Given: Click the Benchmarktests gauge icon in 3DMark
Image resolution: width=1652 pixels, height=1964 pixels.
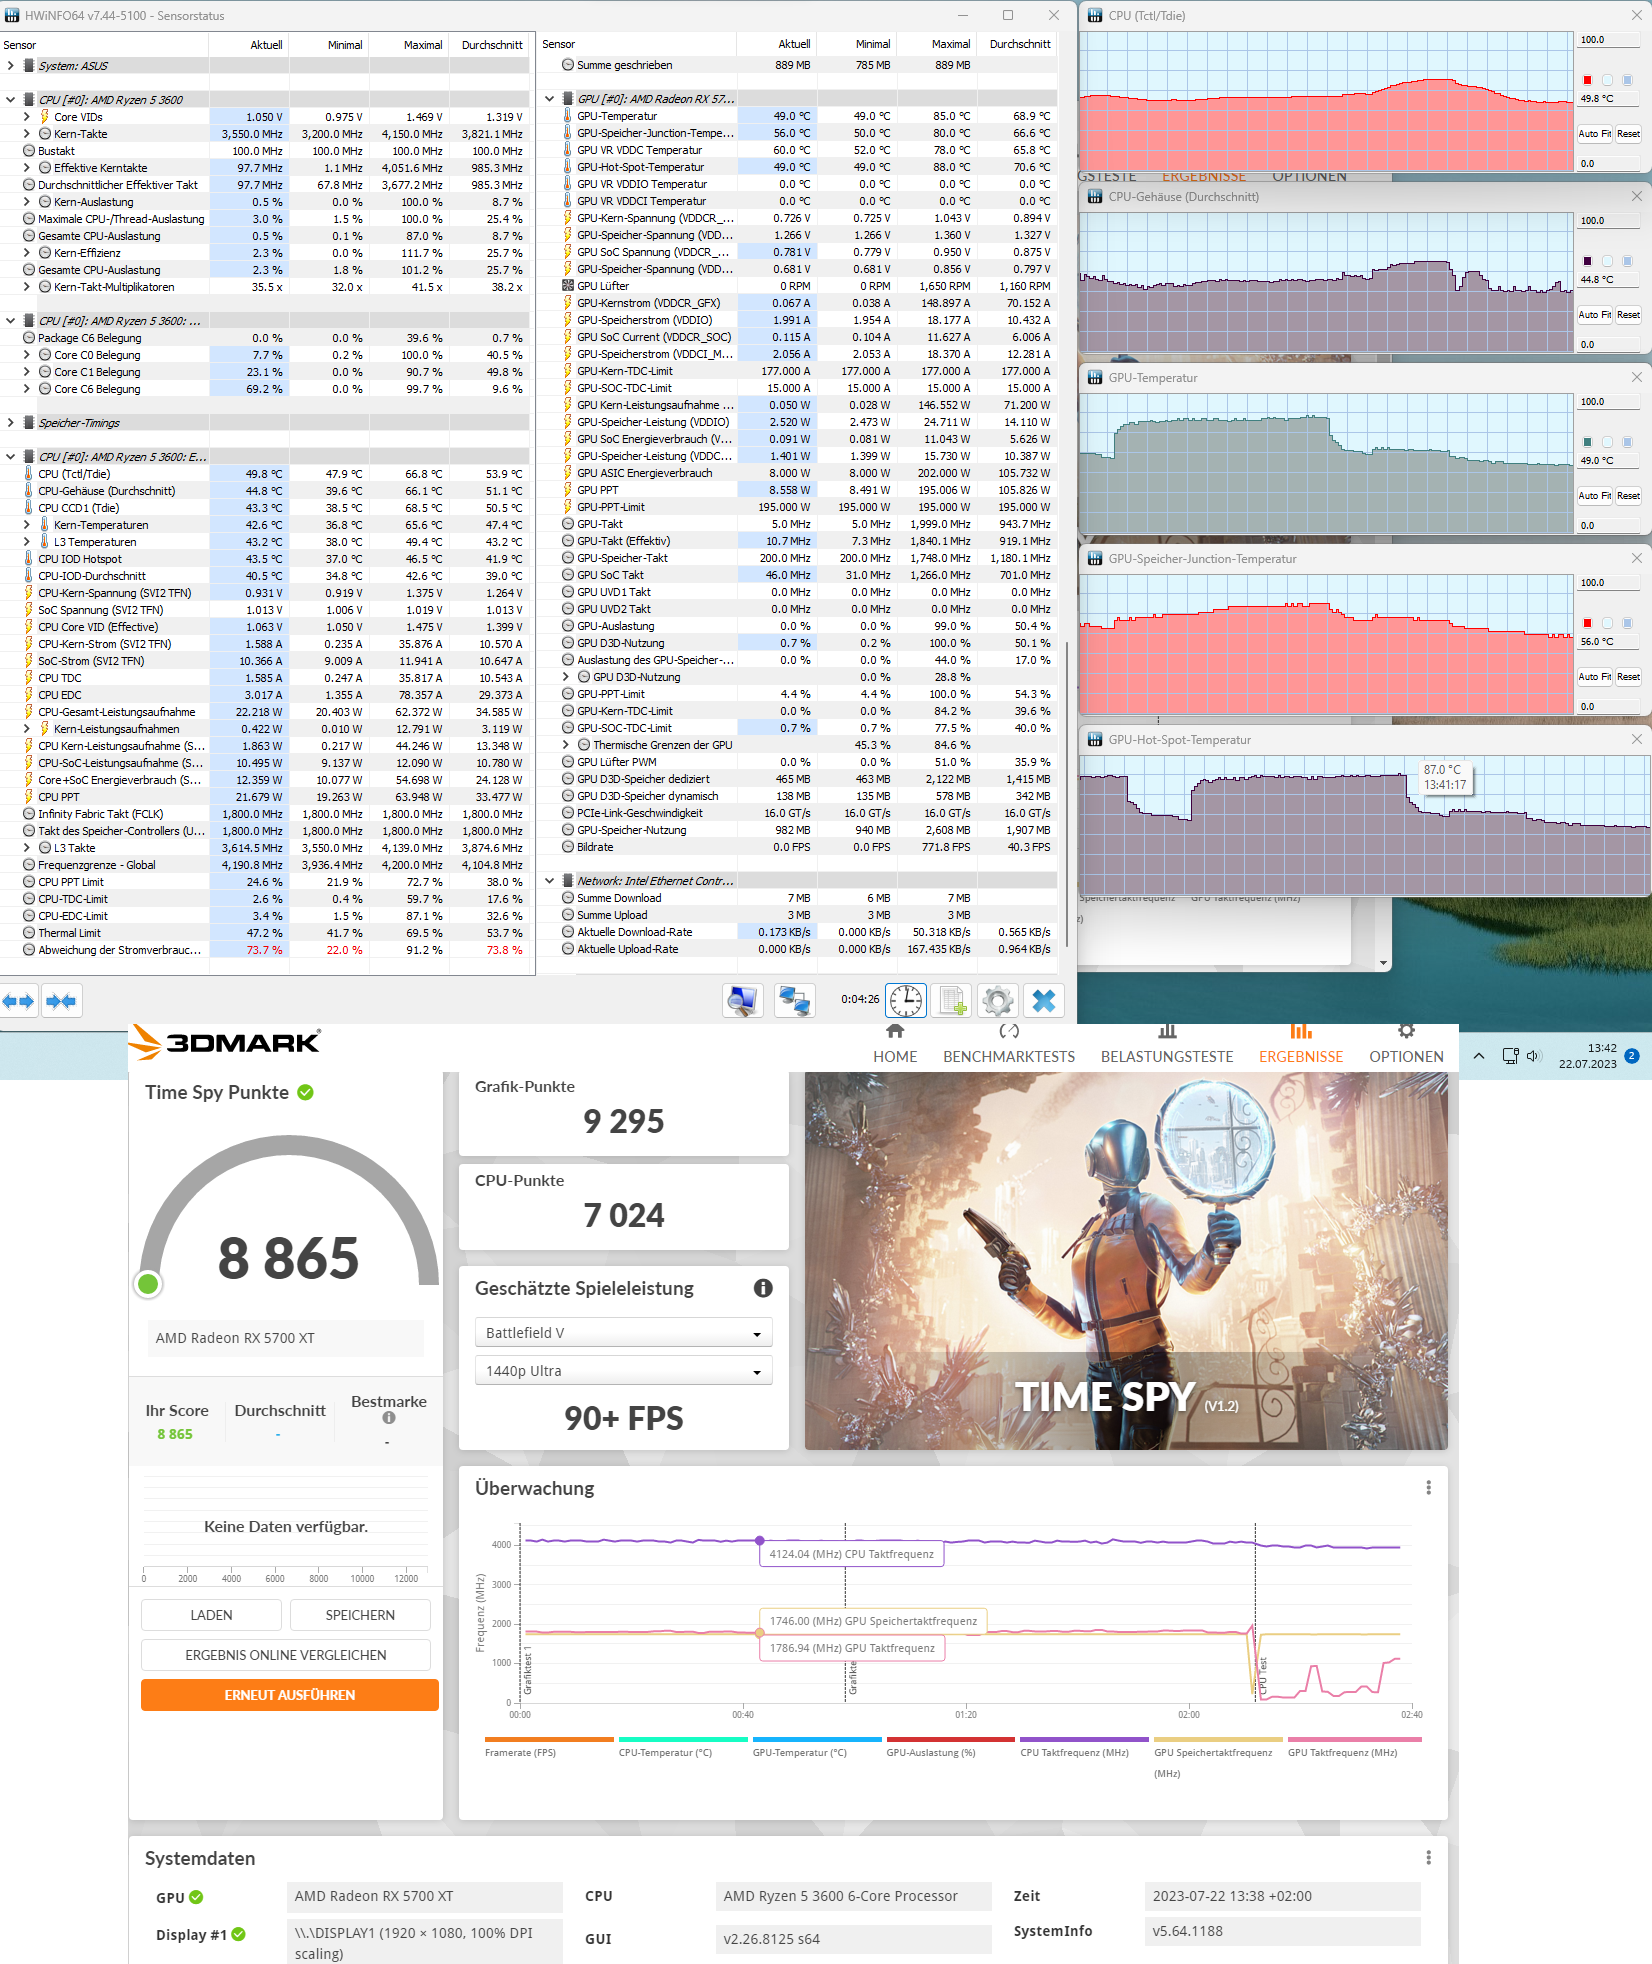Looking at the screenshot, I should [x=1009, y=1031].
